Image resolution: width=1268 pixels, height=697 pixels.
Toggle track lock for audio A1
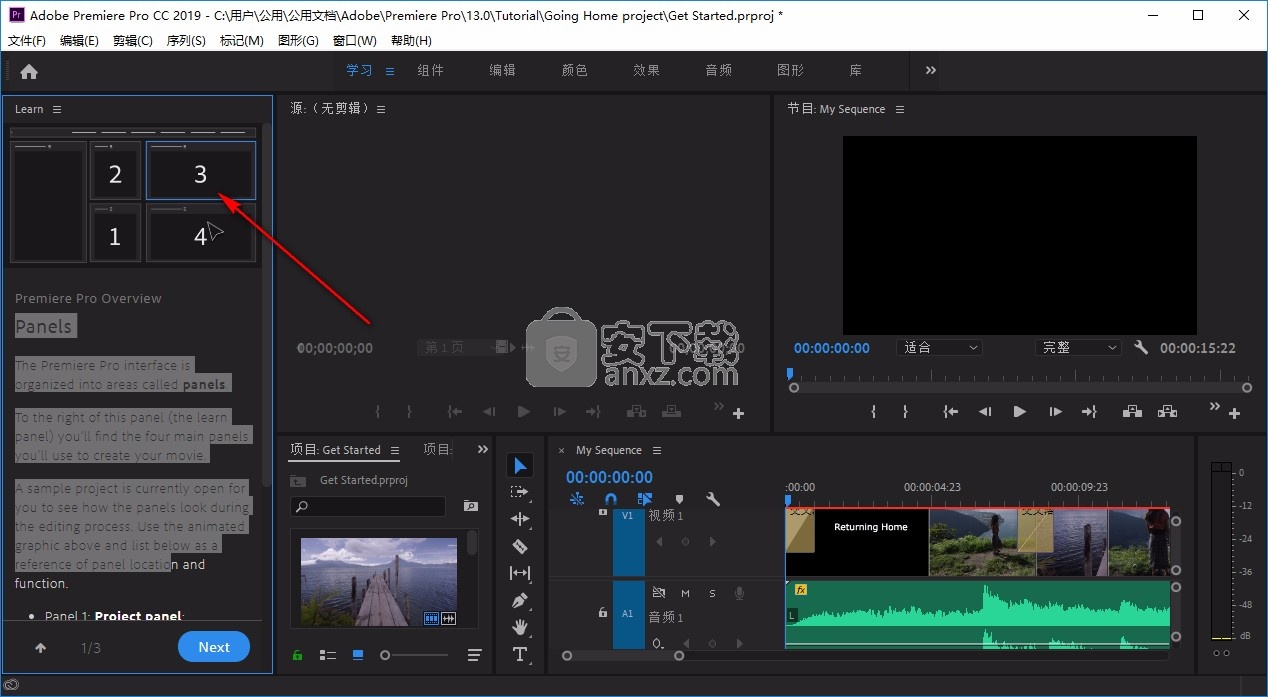602,613
